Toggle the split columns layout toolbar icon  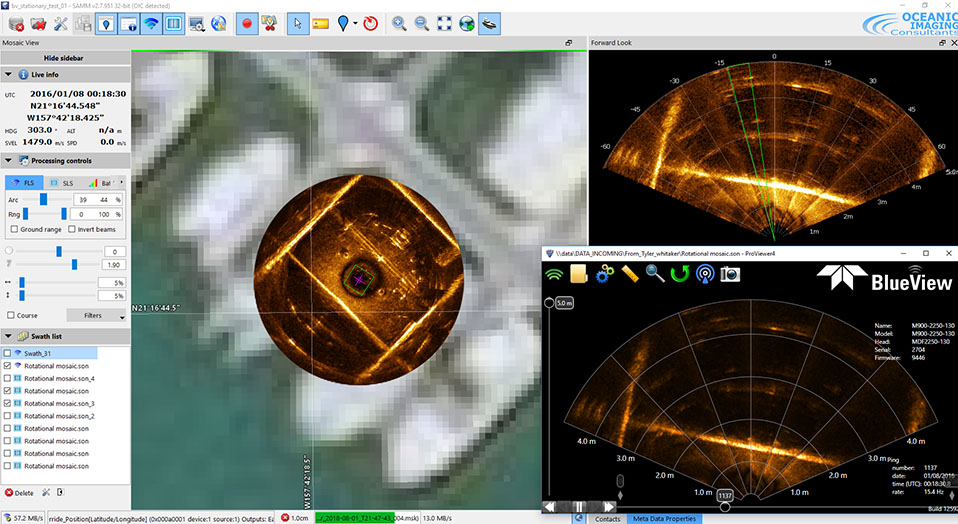coord(174,24)
